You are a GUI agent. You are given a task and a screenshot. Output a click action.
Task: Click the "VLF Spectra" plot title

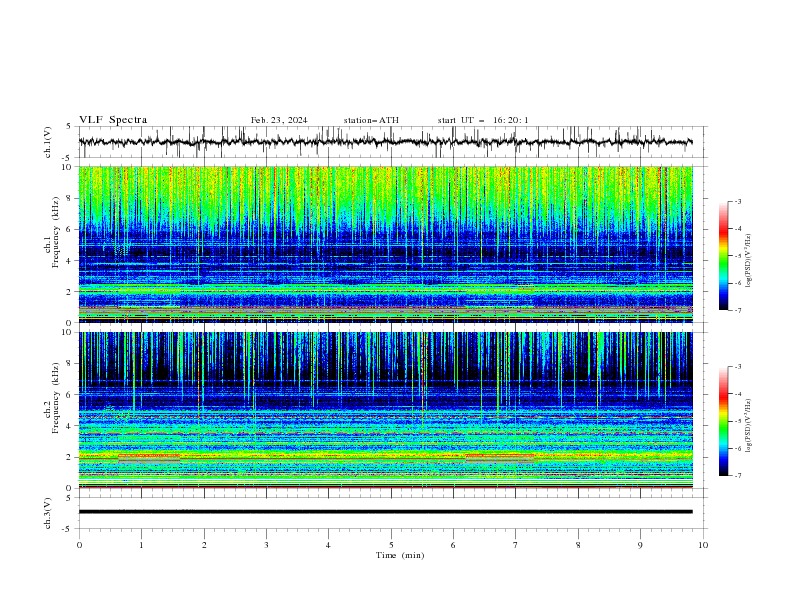click(x=113, y=120)
